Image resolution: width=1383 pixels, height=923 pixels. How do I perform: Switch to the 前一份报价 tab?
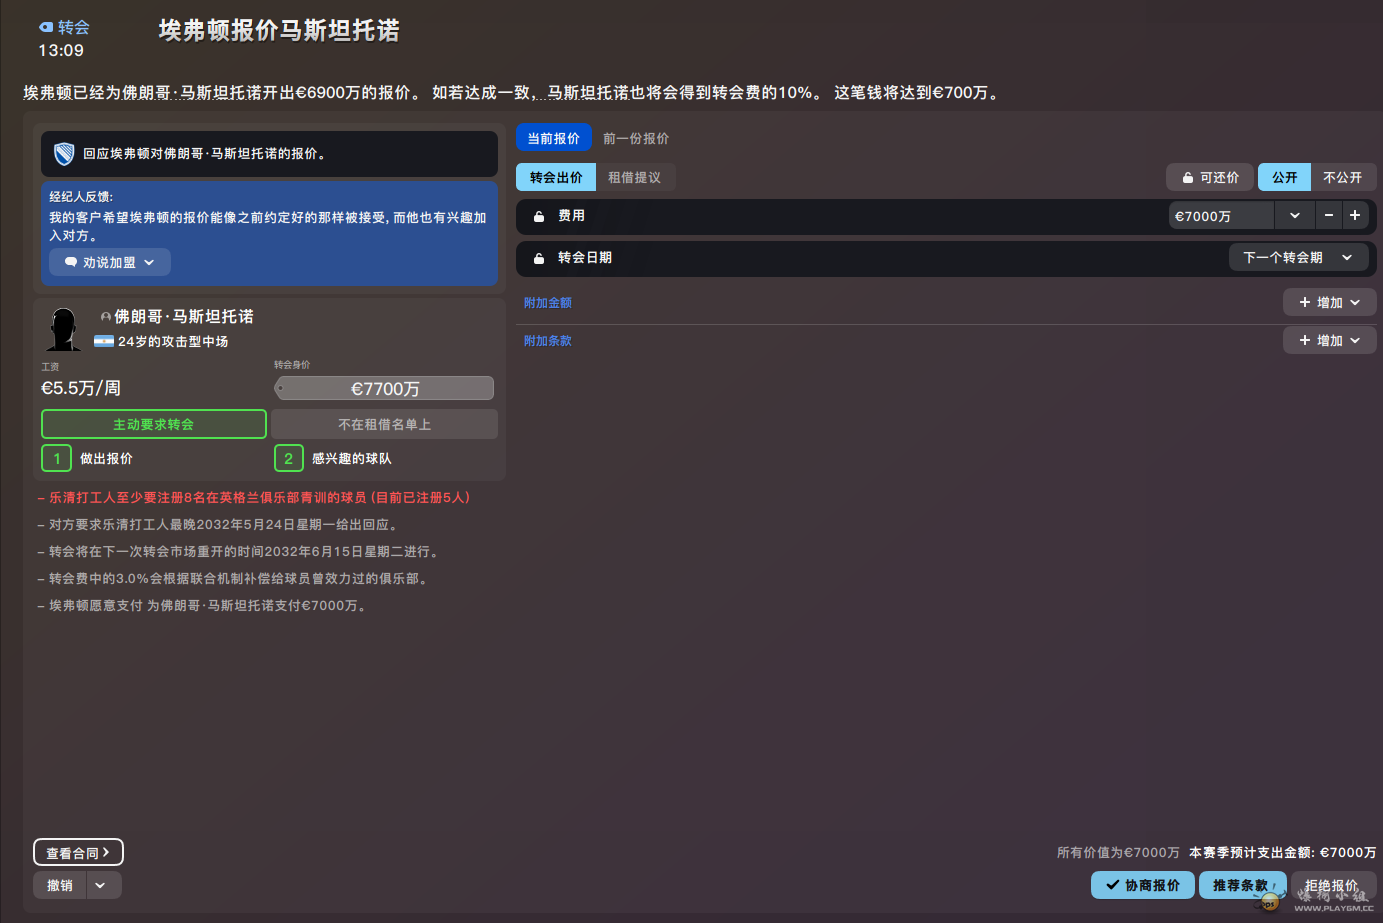coord(636,138)
